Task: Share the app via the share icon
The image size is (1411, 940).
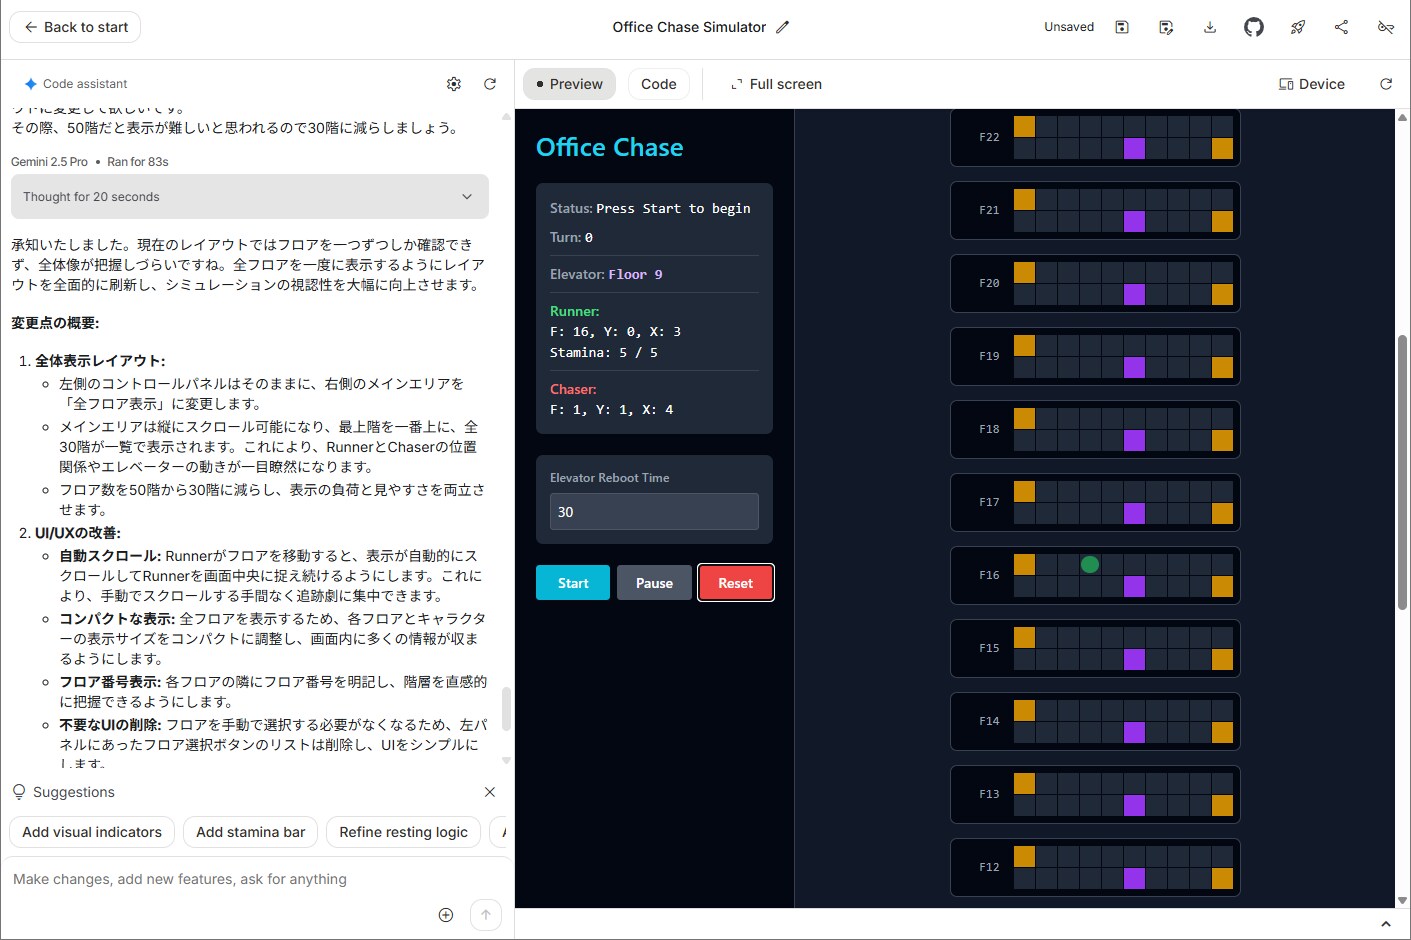Action: [x=1342, y=27]
